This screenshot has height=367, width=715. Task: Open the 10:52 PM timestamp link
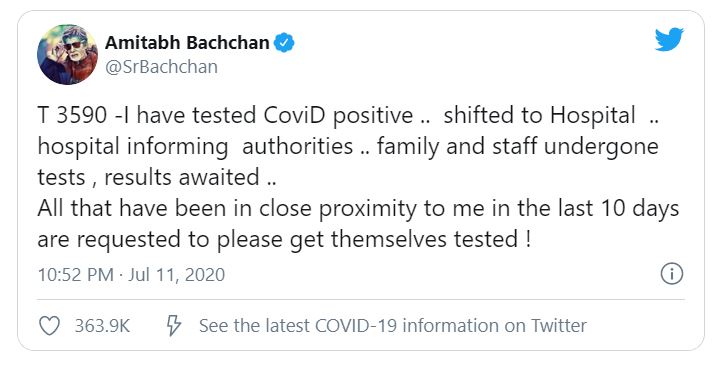[75, 275]
